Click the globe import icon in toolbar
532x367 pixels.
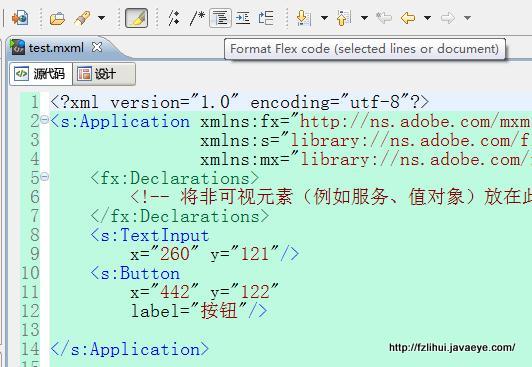coord(20,18)
